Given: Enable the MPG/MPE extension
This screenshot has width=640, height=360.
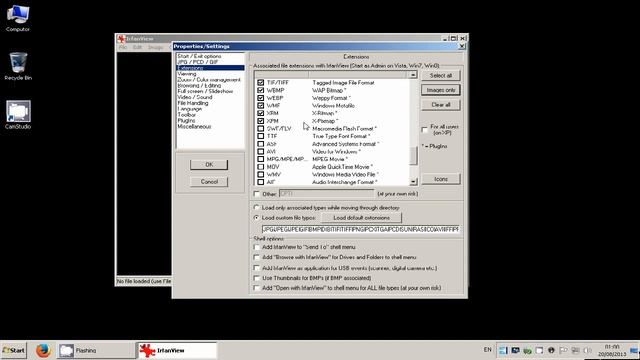Looking at the screenshot, I should [x=260, y=159].
